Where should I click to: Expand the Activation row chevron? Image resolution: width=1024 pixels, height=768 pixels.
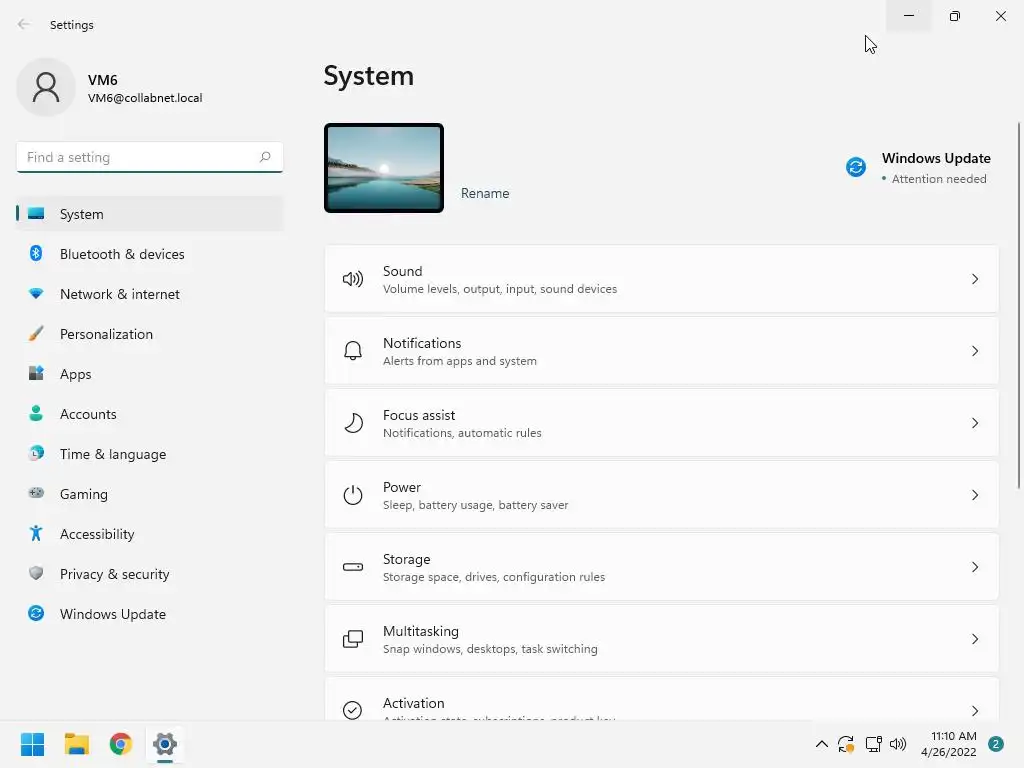click(x=974, y=711)
